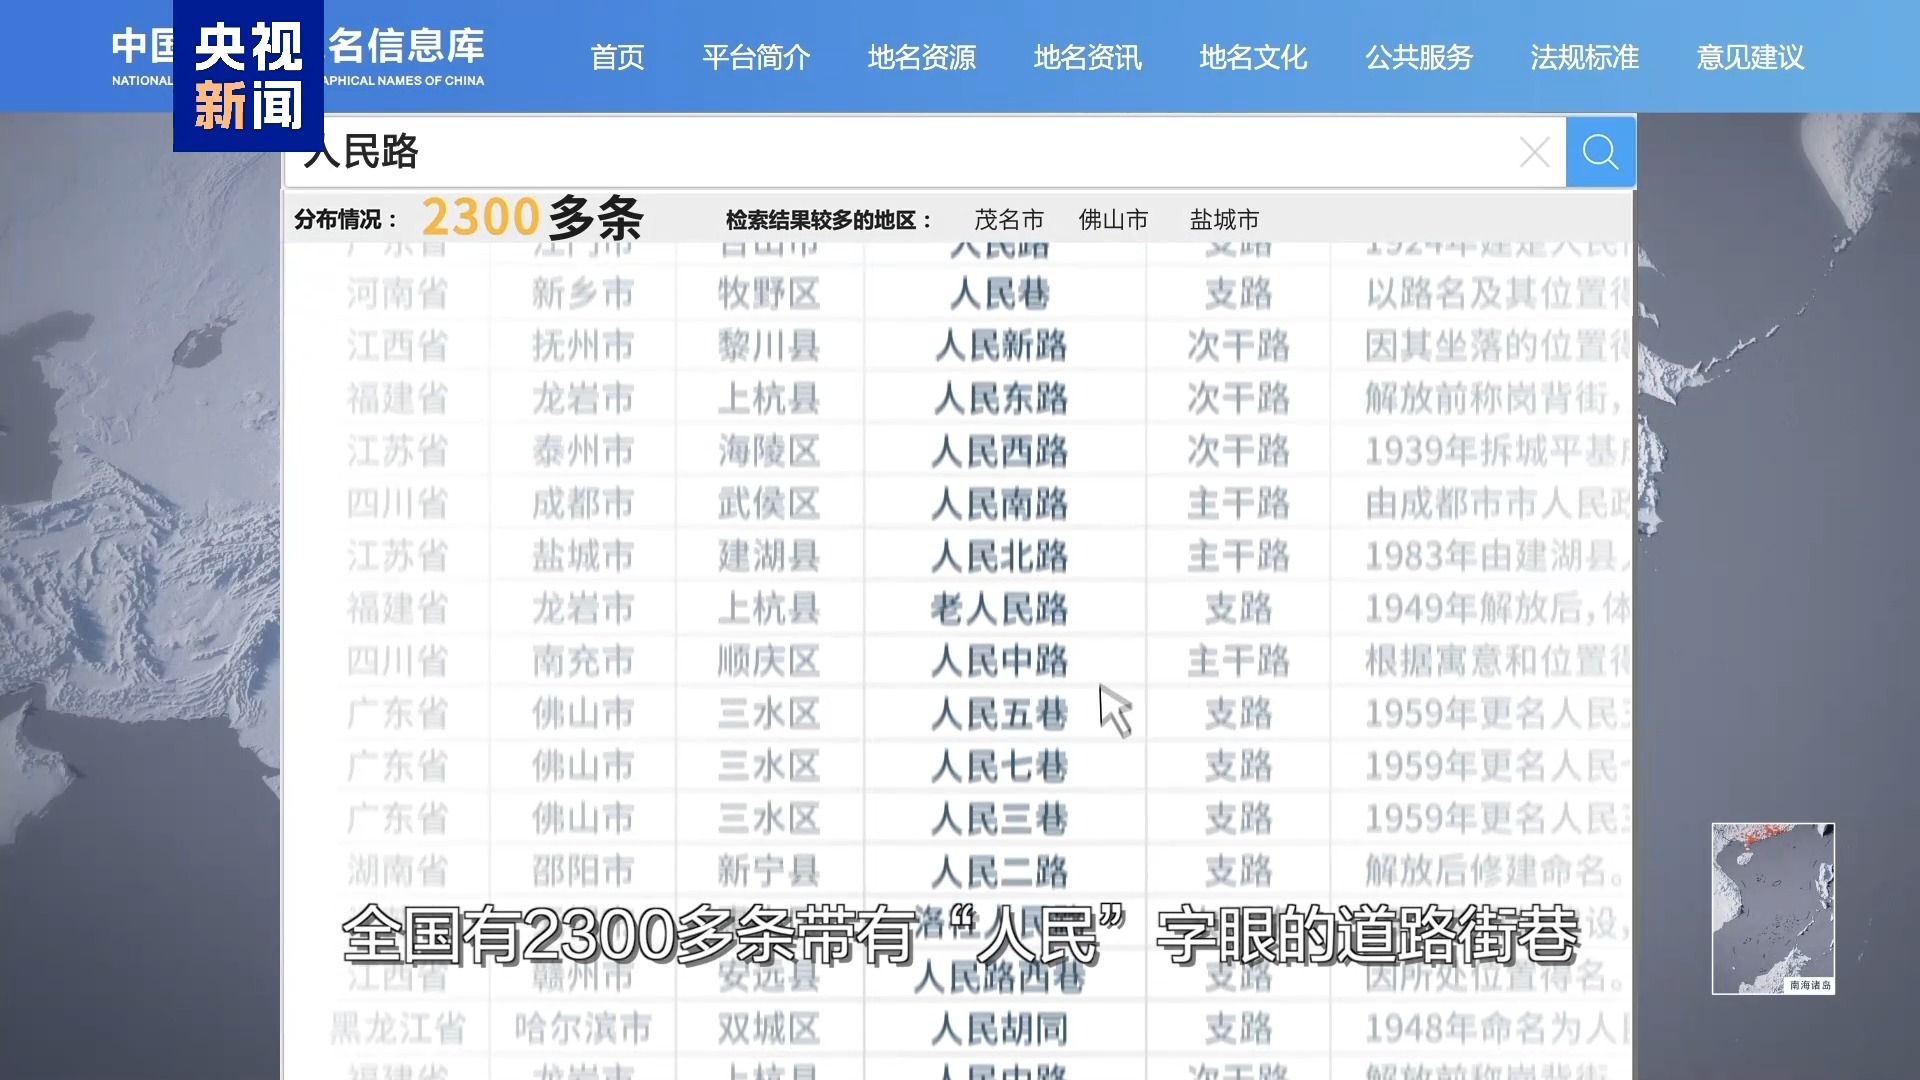Select the orange 2300 statistics figure
Viewport: 1920px width, 1080px height.
tap(482, 216)
